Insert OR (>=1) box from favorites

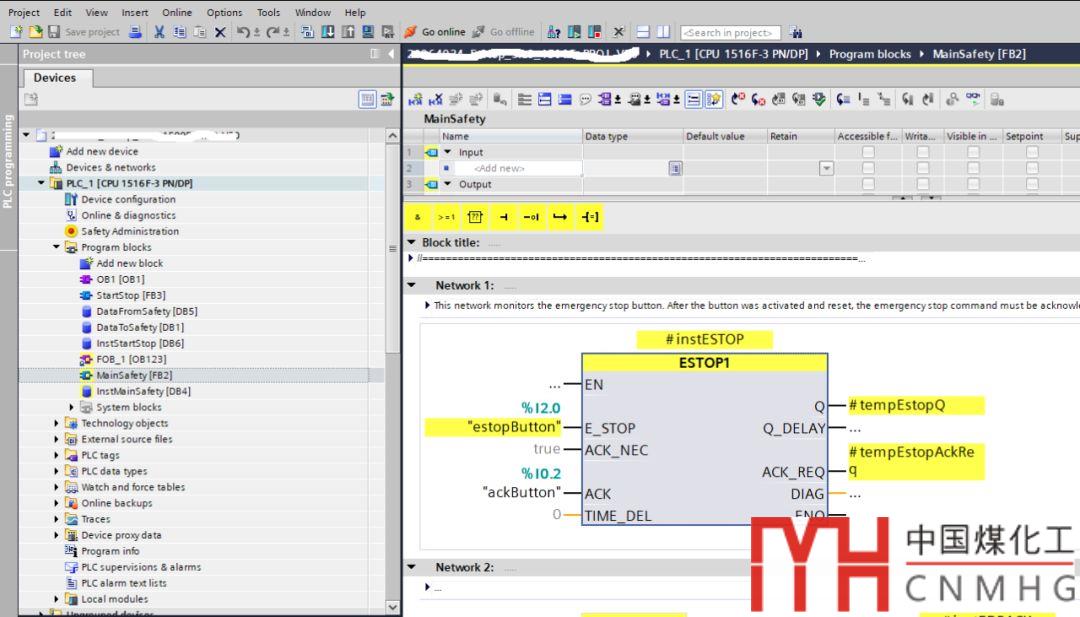(446, 217)
